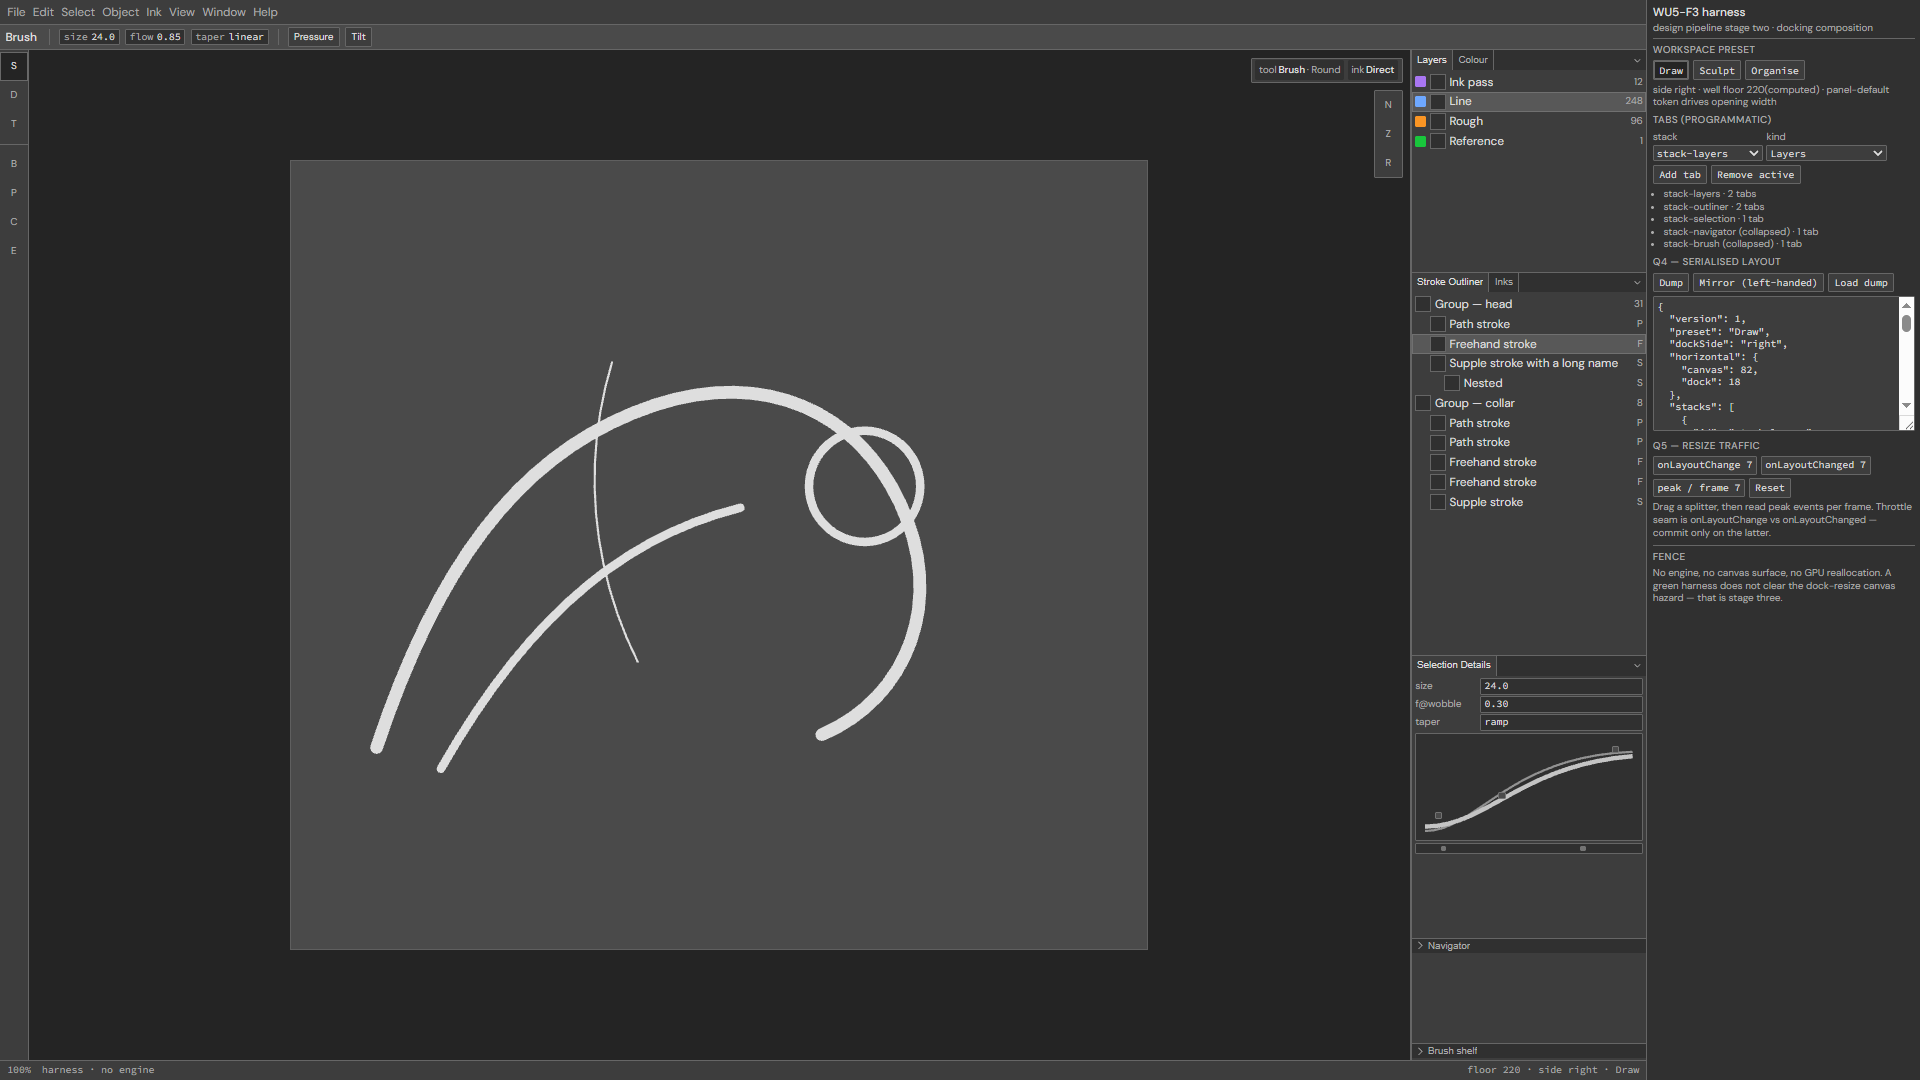The image size is (1920, 1080).
Task: Click the green swatch of Reference layer
Action: [x=1420, y=141]
